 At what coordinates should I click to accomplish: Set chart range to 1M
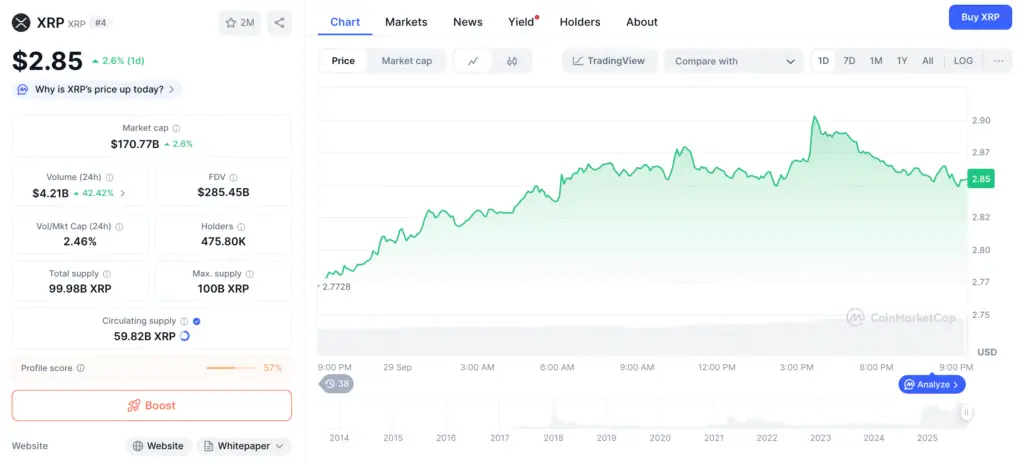876,61
